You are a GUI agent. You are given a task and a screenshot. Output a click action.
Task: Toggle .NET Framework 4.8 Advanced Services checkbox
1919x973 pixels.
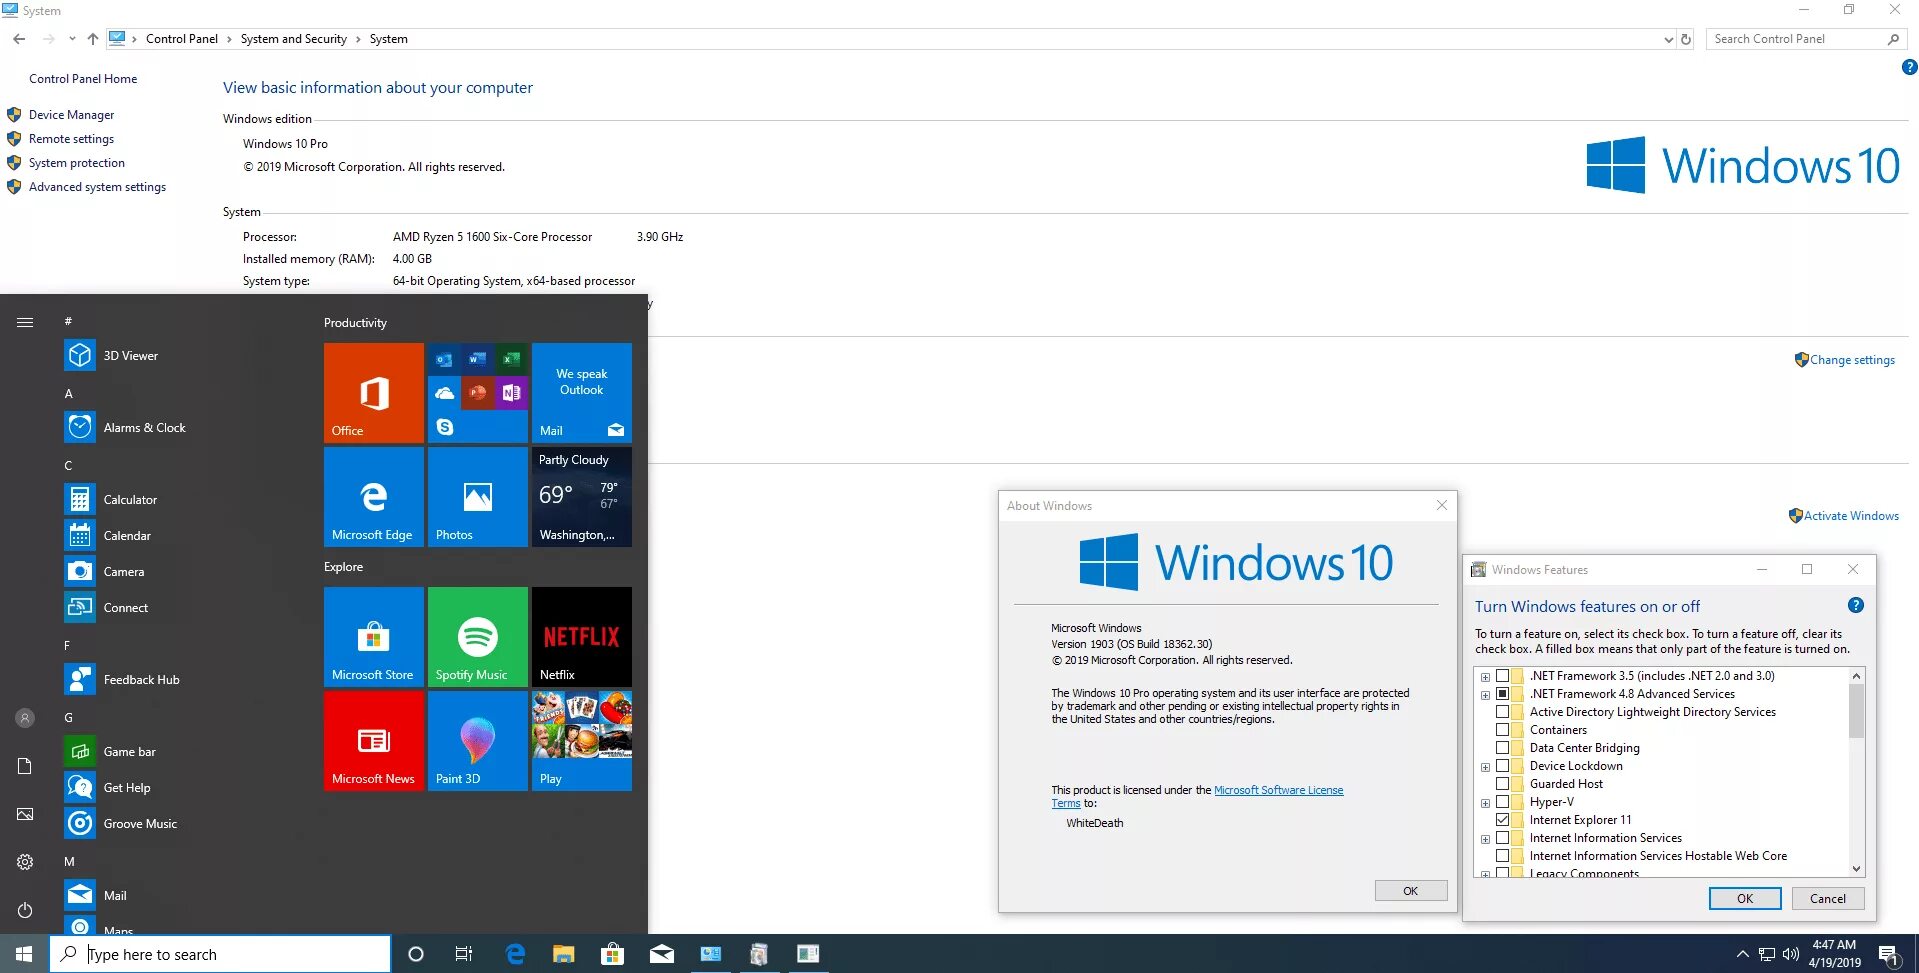(1502, 694)
